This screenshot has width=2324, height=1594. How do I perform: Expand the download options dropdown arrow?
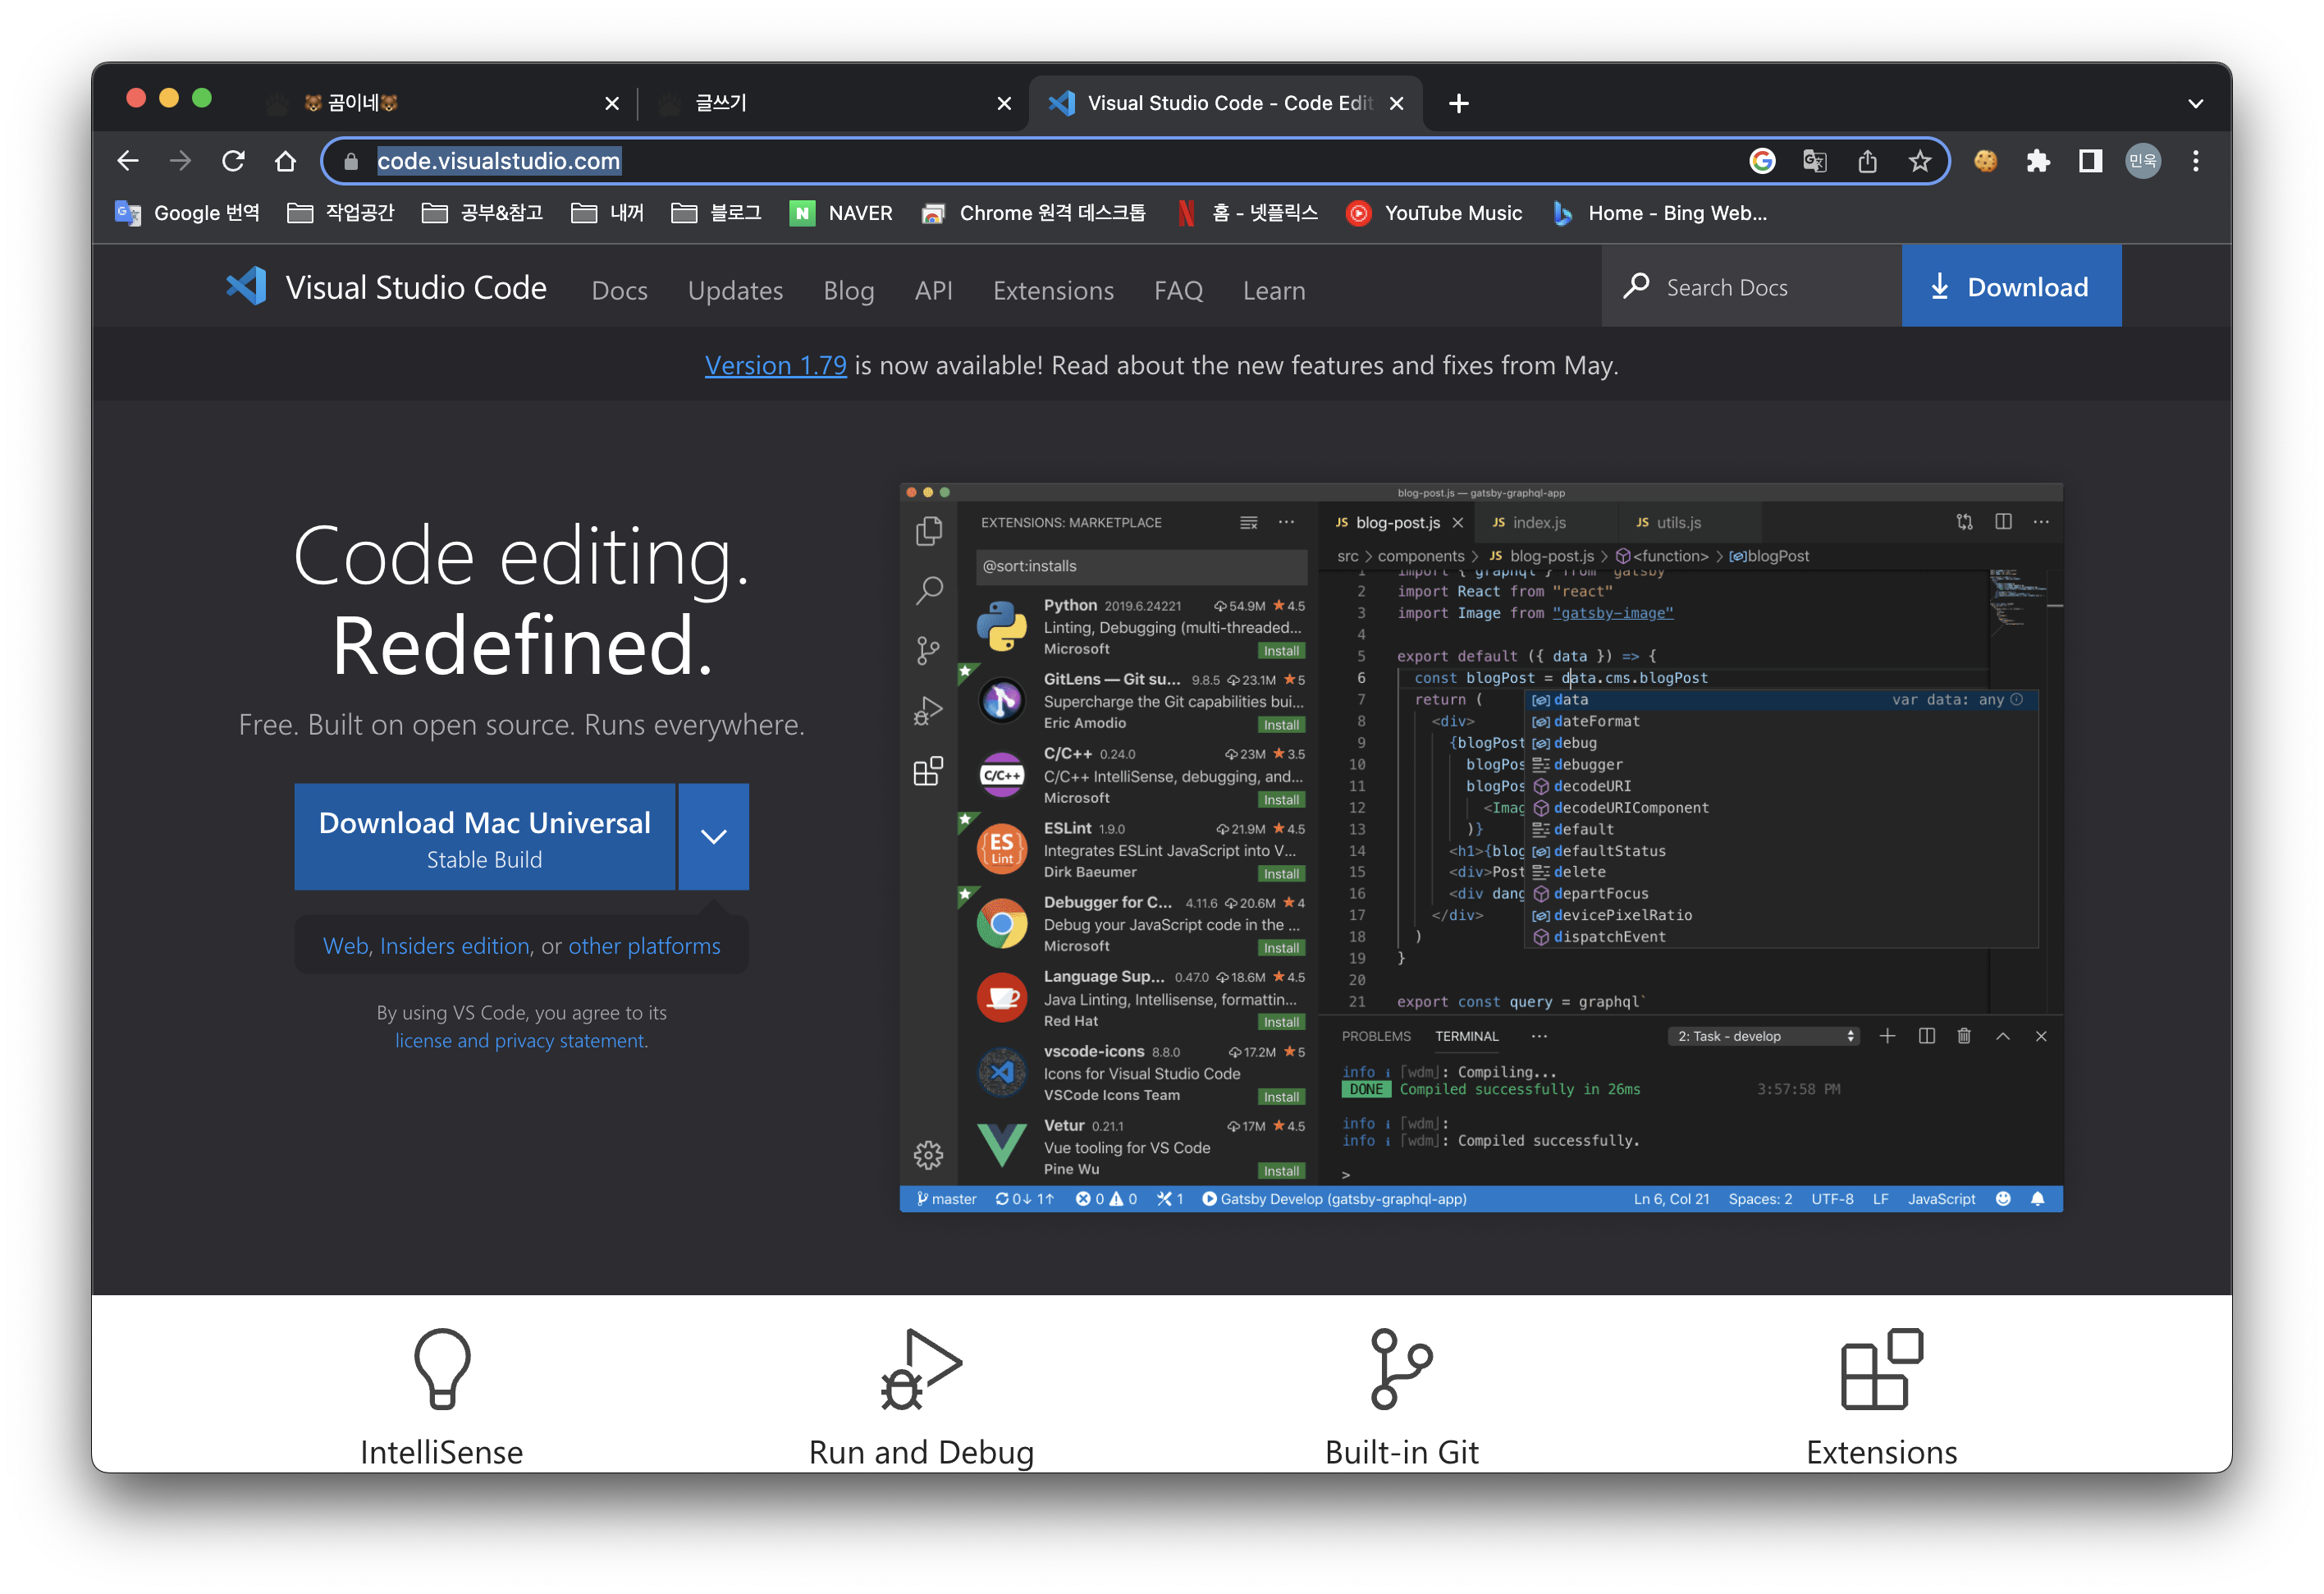pos(713,837)
